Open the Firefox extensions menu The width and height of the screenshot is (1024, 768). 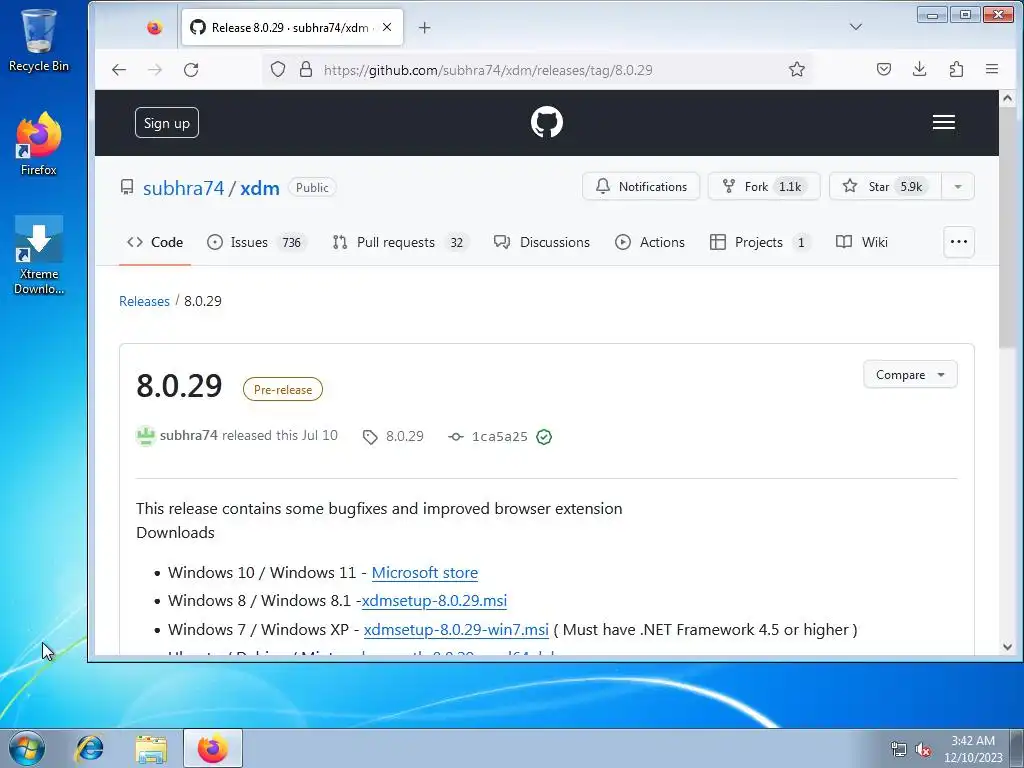956,69
